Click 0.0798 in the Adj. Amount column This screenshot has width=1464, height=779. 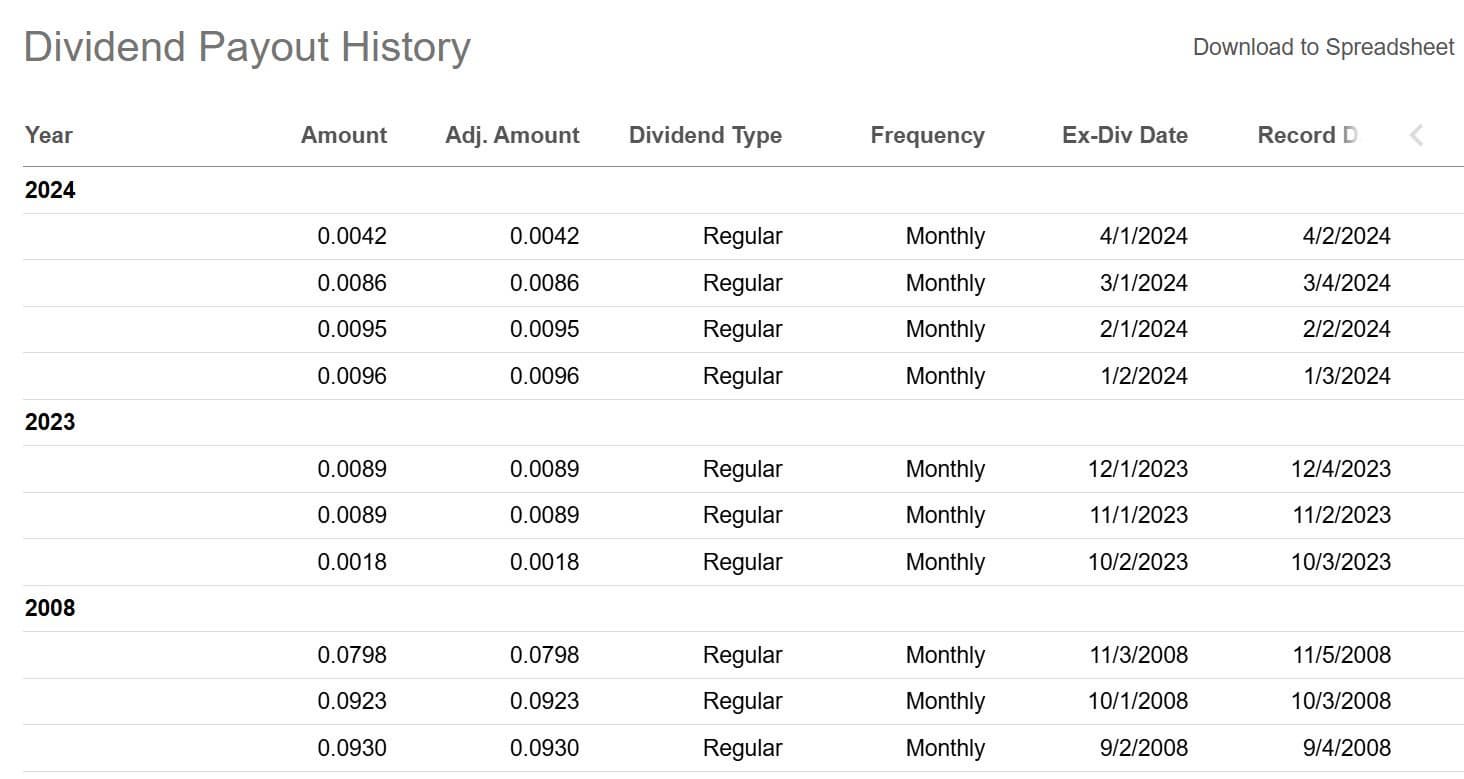544,655
